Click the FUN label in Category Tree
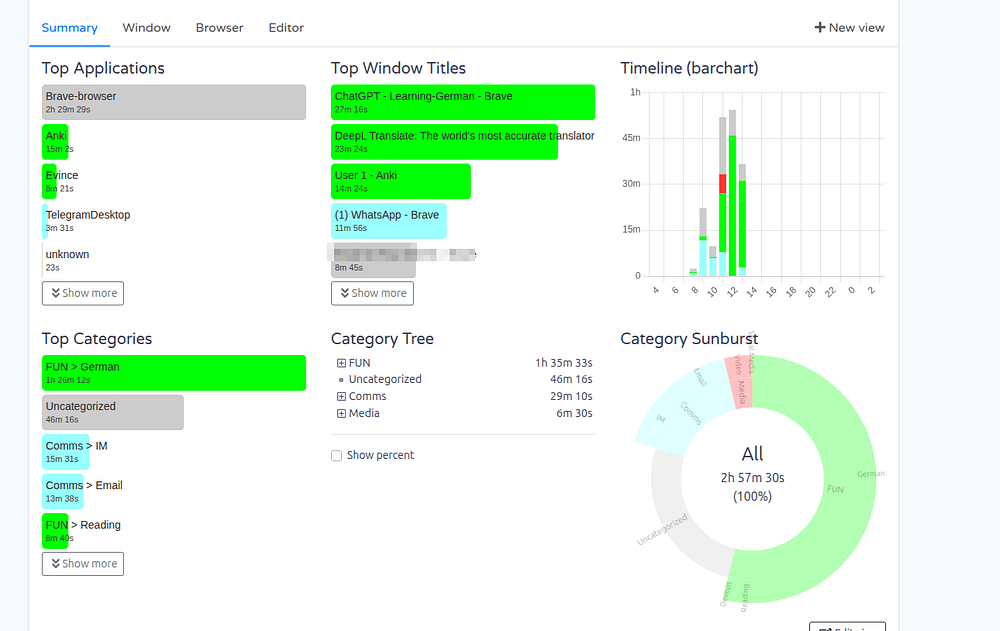The height and width of the screenshot is (631, 1000). point(359,363)
